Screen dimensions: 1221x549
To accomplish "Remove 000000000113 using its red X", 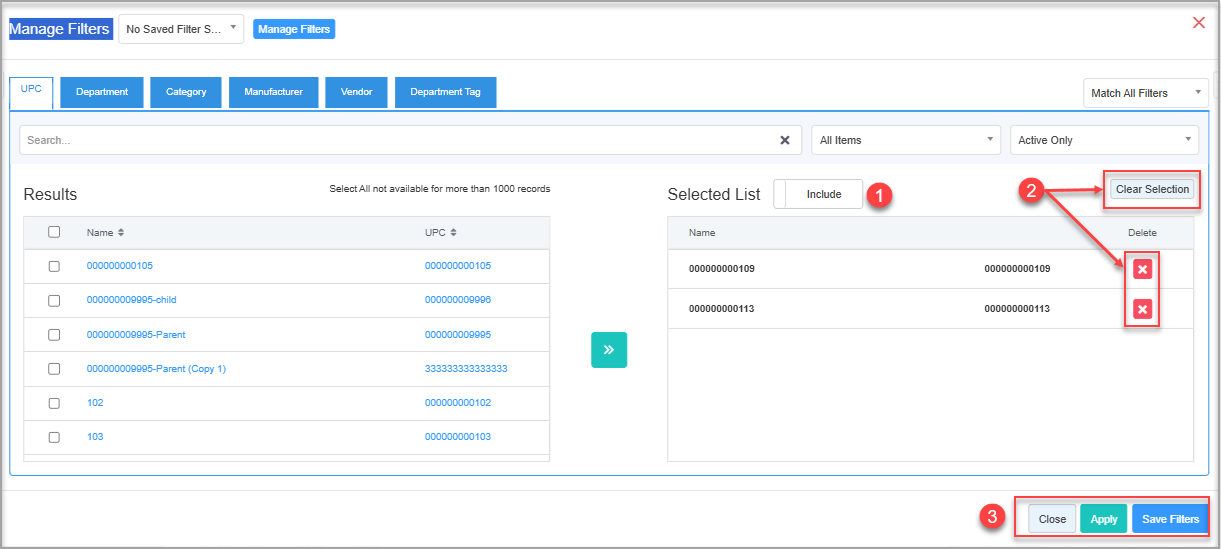I will click(x=1143, y=309).
